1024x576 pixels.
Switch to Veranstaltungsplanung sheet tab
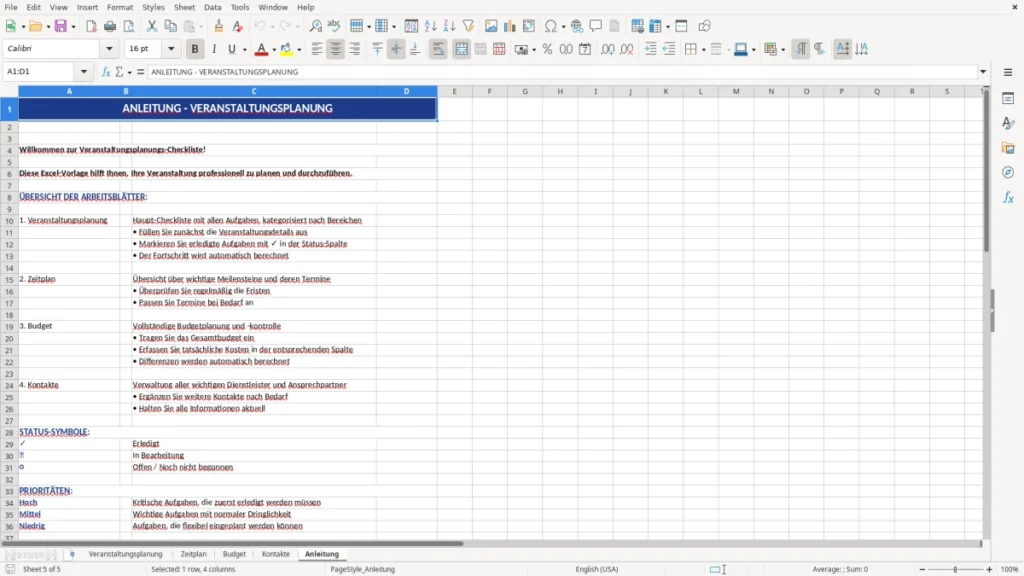pyautogui.click(x=125, y=554)
